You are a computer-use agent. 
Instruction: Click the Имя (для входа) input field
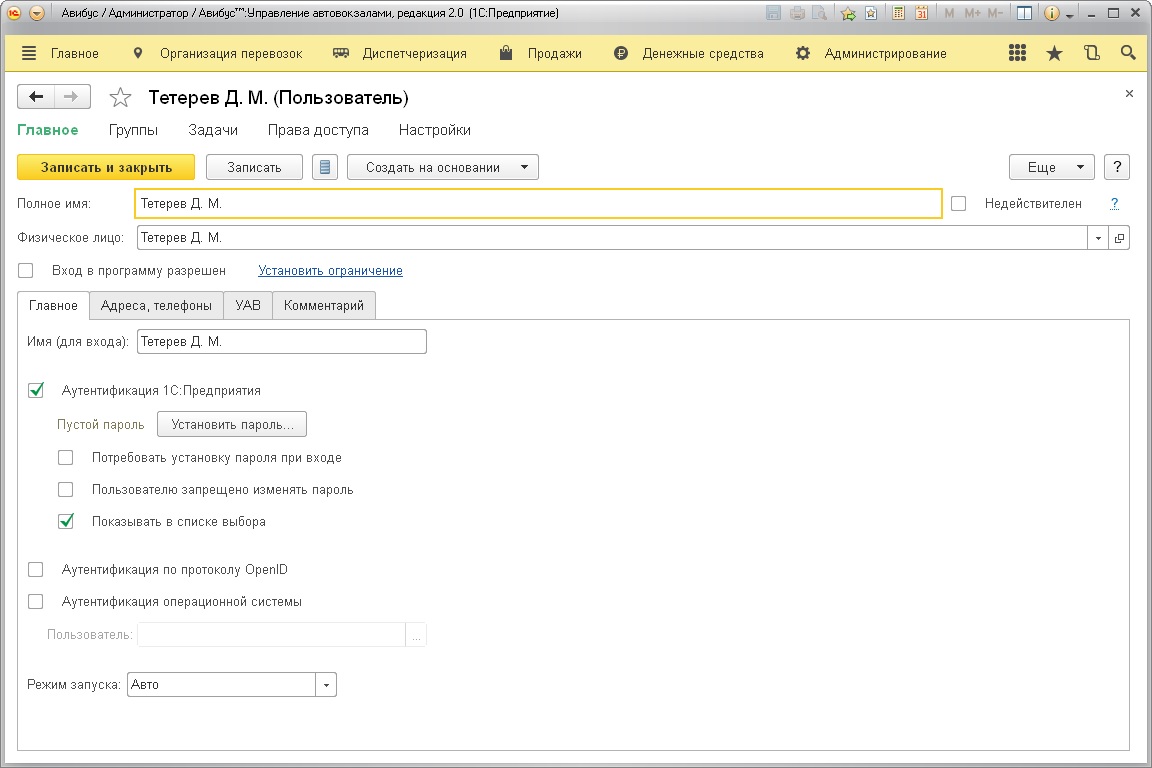[281, 342]
